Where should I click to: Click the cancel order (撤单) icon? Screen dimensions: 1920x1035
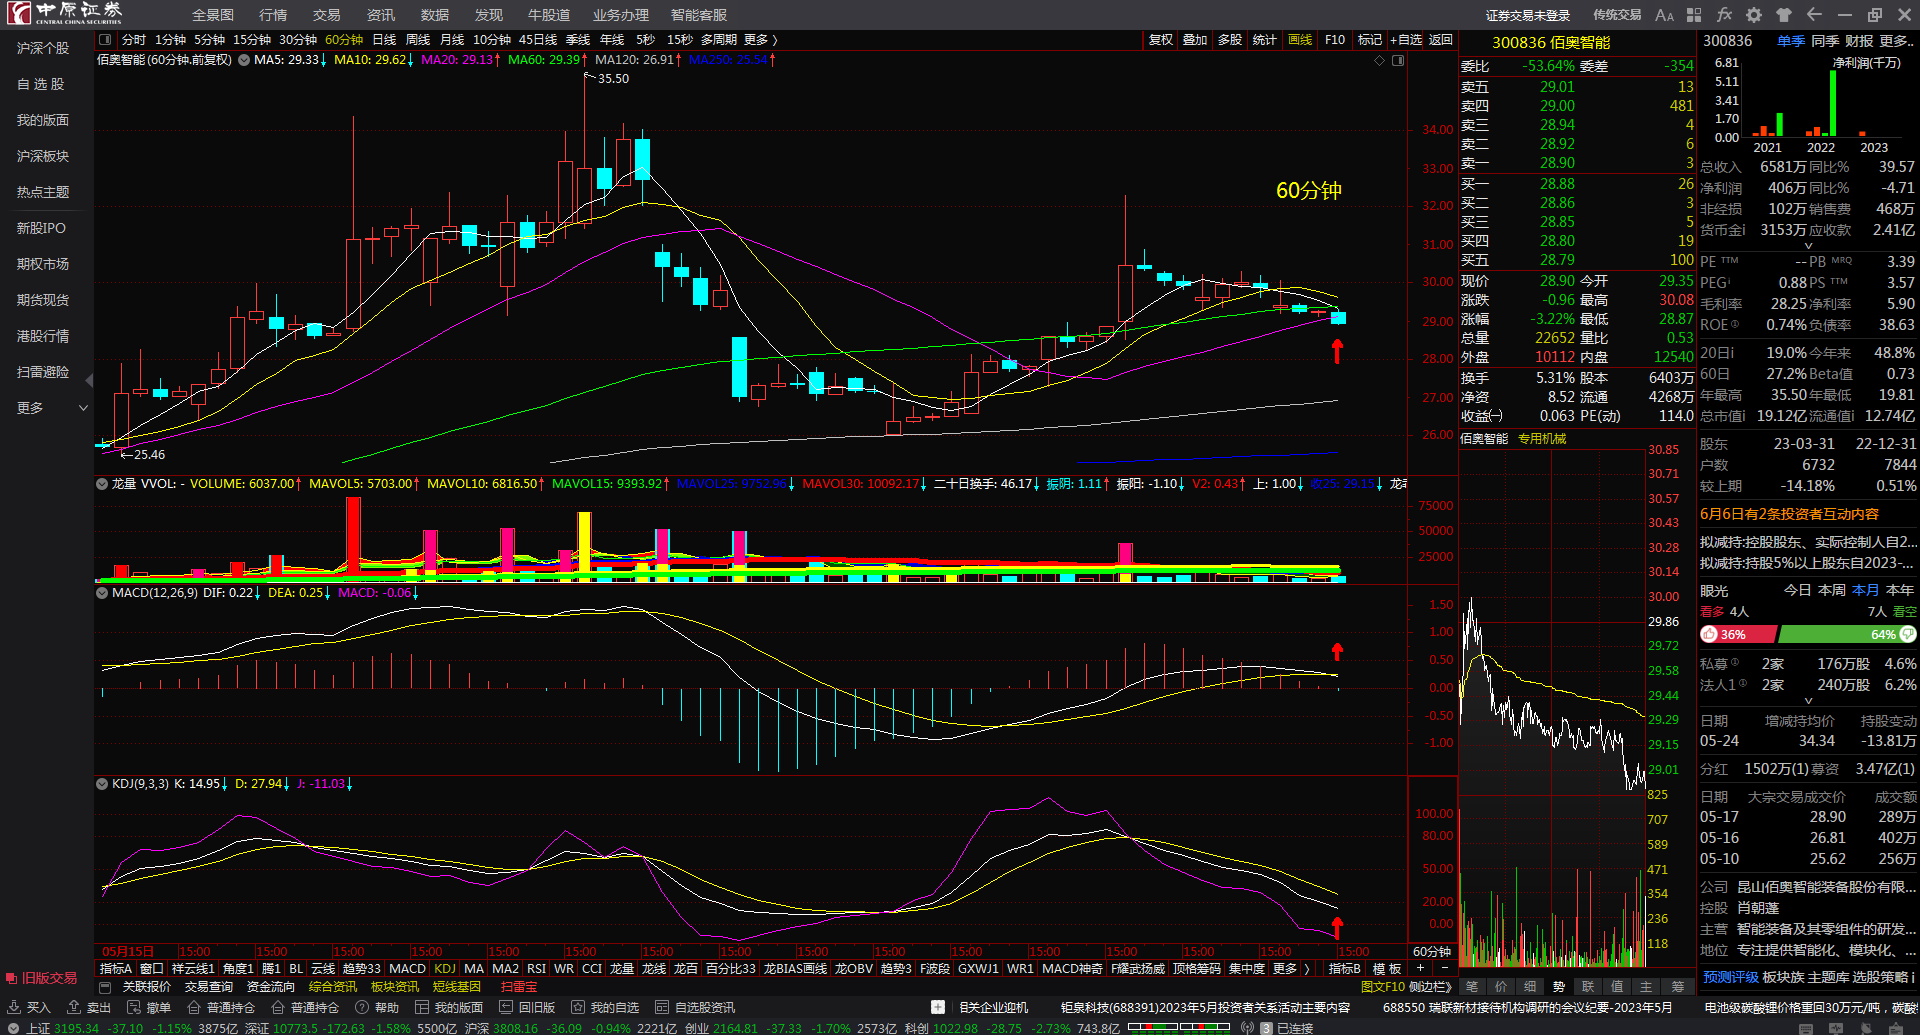pos(134,1007)
